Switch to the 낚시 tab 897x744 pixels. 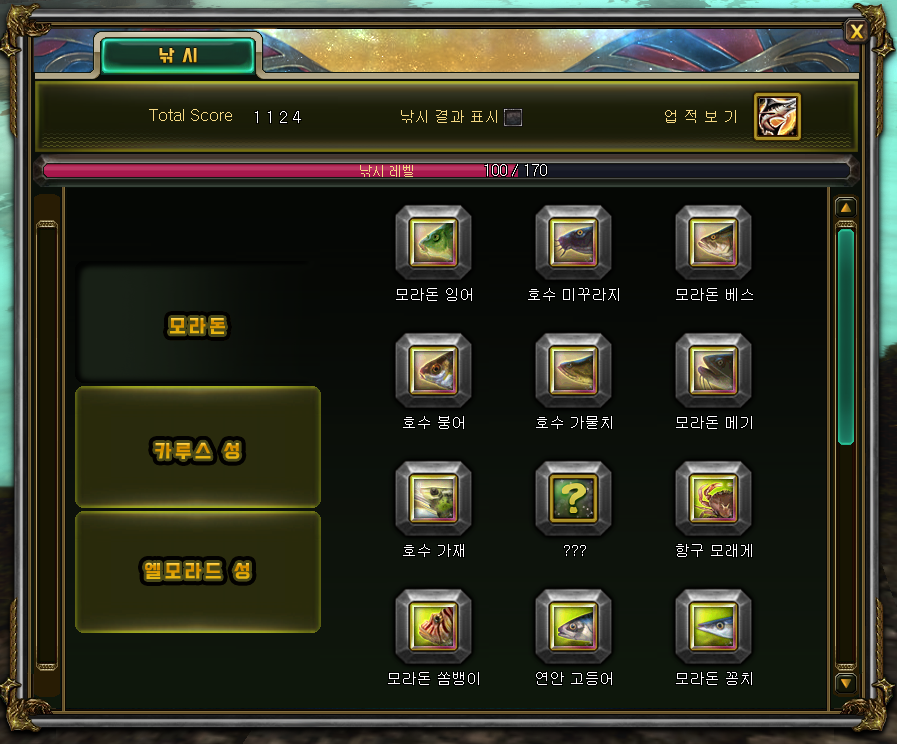point(178,55)
